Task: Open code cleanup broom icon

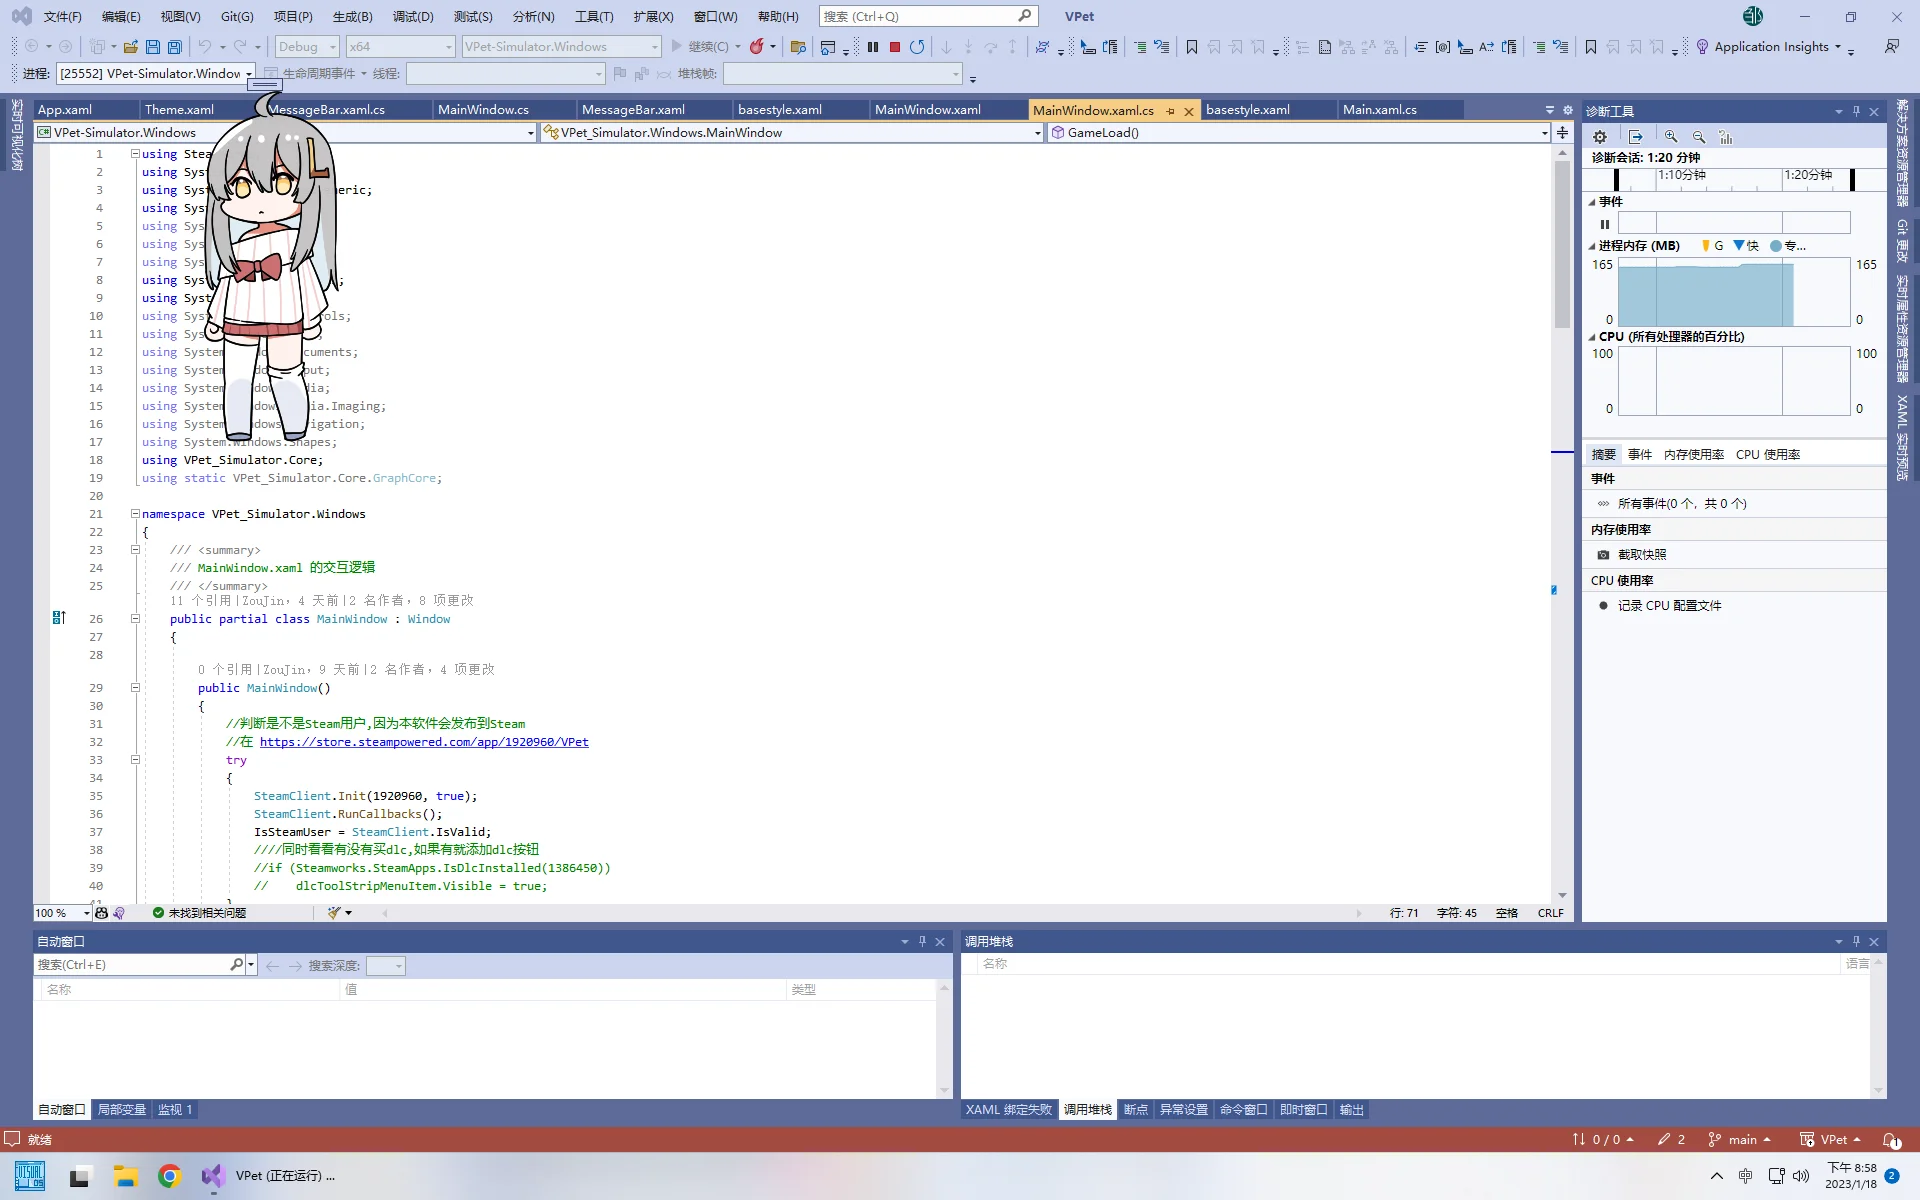Action: (x=334, y=912)
